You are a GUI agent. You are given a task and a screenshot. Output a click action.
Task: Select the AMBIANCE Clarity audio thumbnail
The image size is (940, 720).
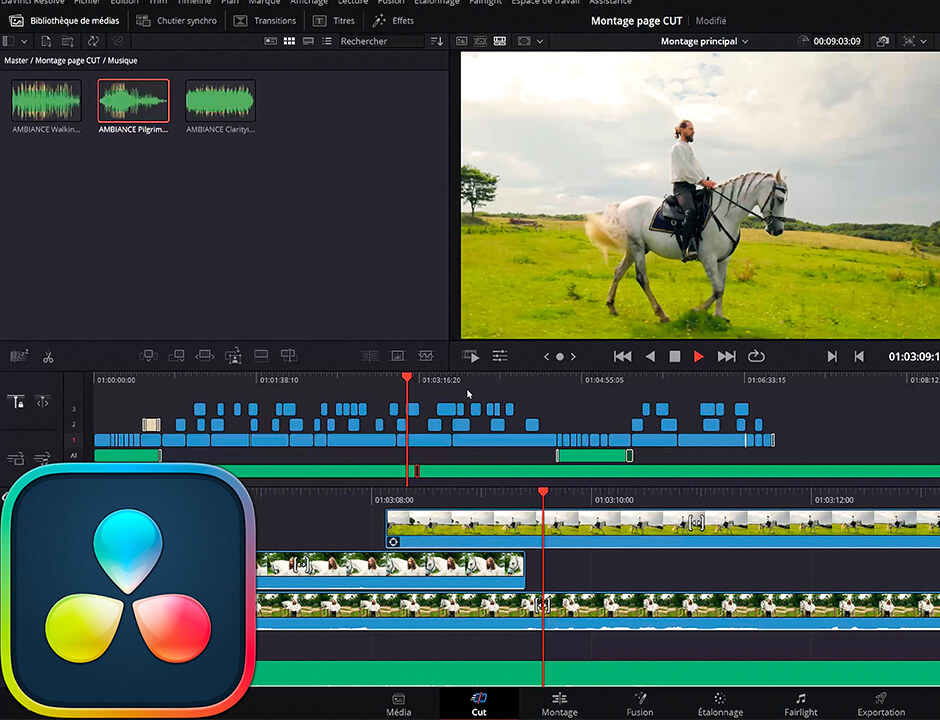point(220,101)
